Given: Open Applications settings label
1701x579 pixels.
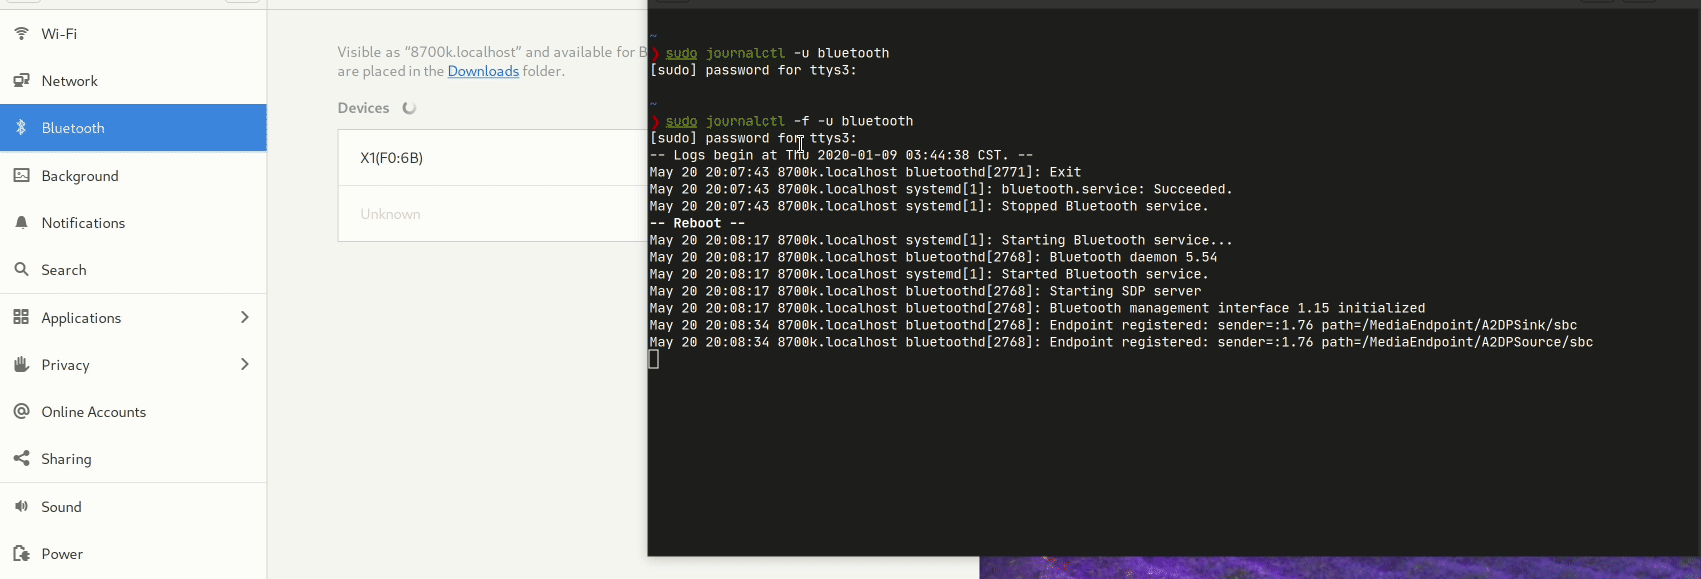Looking at the screenshot, I should tap(81, 318).
